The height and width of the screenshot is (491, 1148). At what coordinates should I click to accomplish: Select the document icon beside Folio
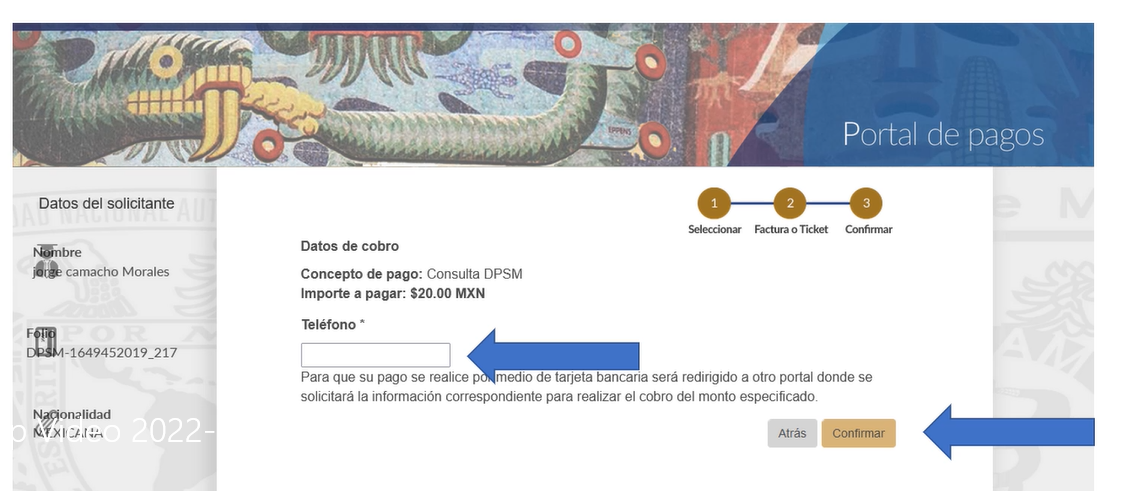click(45, 342)
